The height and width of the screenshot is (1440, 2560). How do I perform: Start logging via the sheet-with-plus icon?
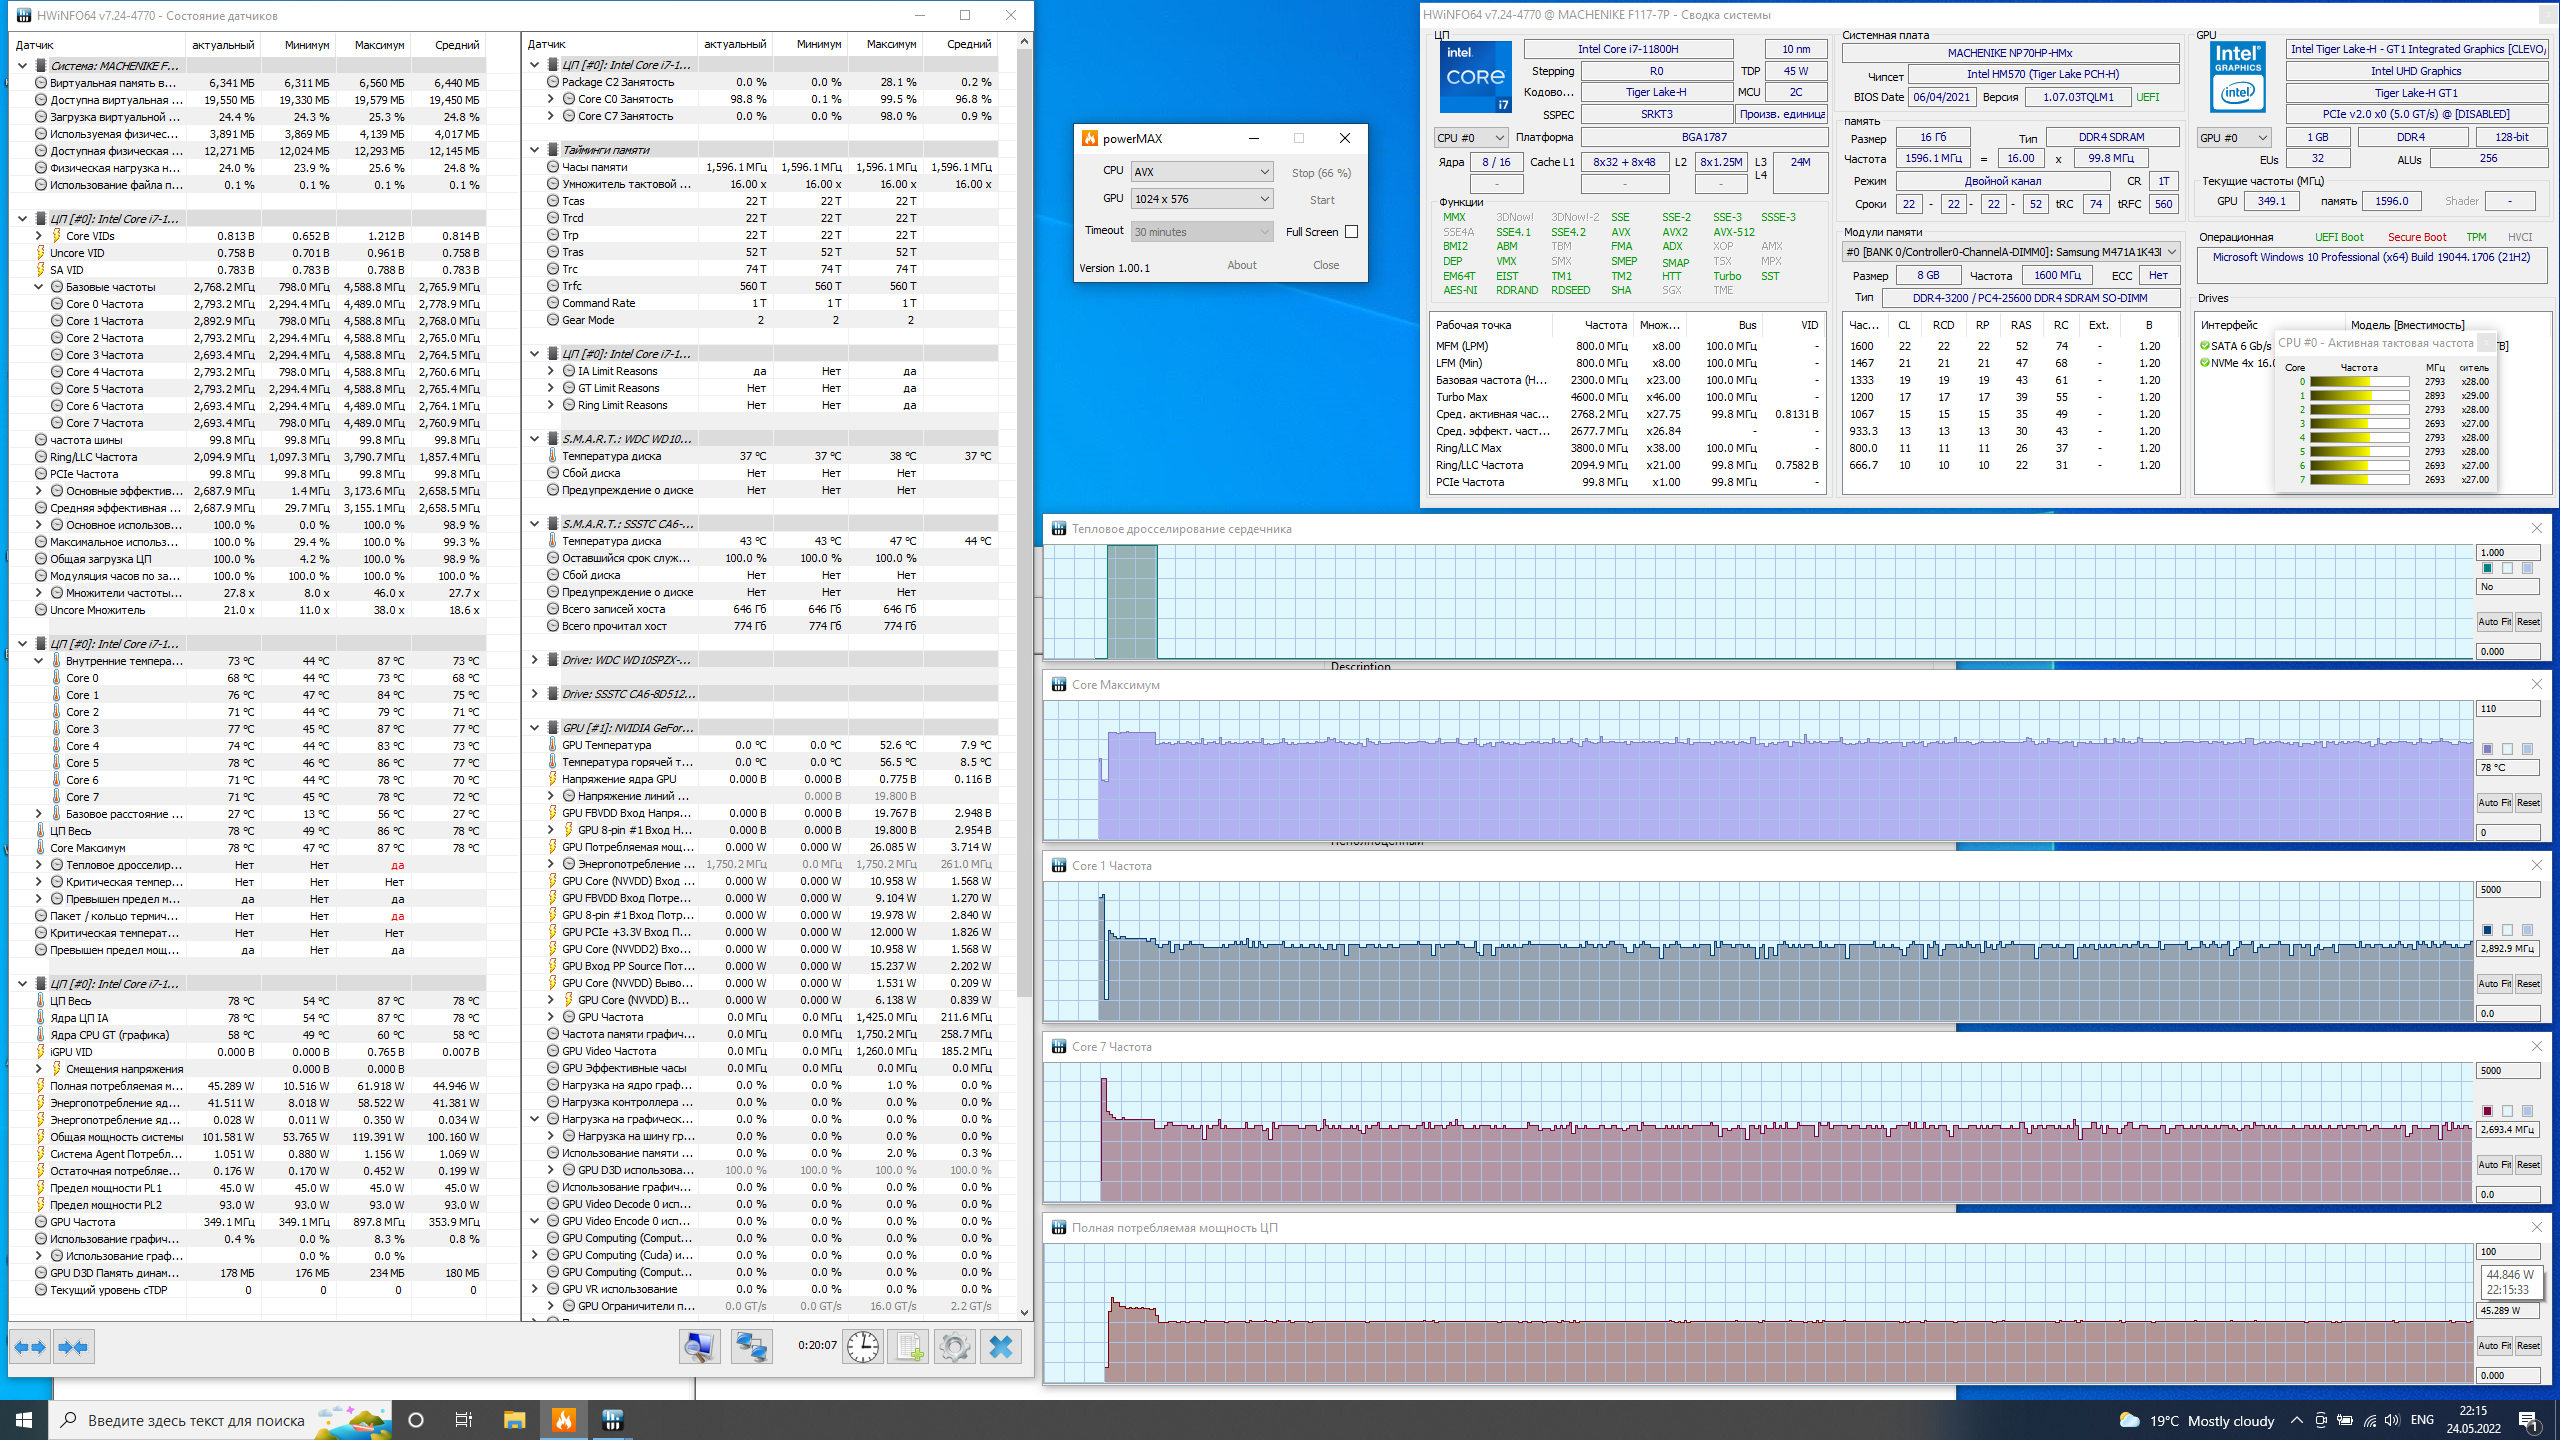pos(908,1347)
